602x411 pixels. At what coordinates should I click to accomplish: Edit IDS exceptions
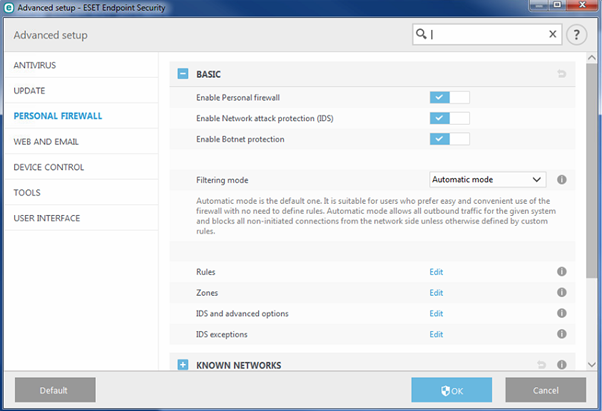click(x=436, y=334)
